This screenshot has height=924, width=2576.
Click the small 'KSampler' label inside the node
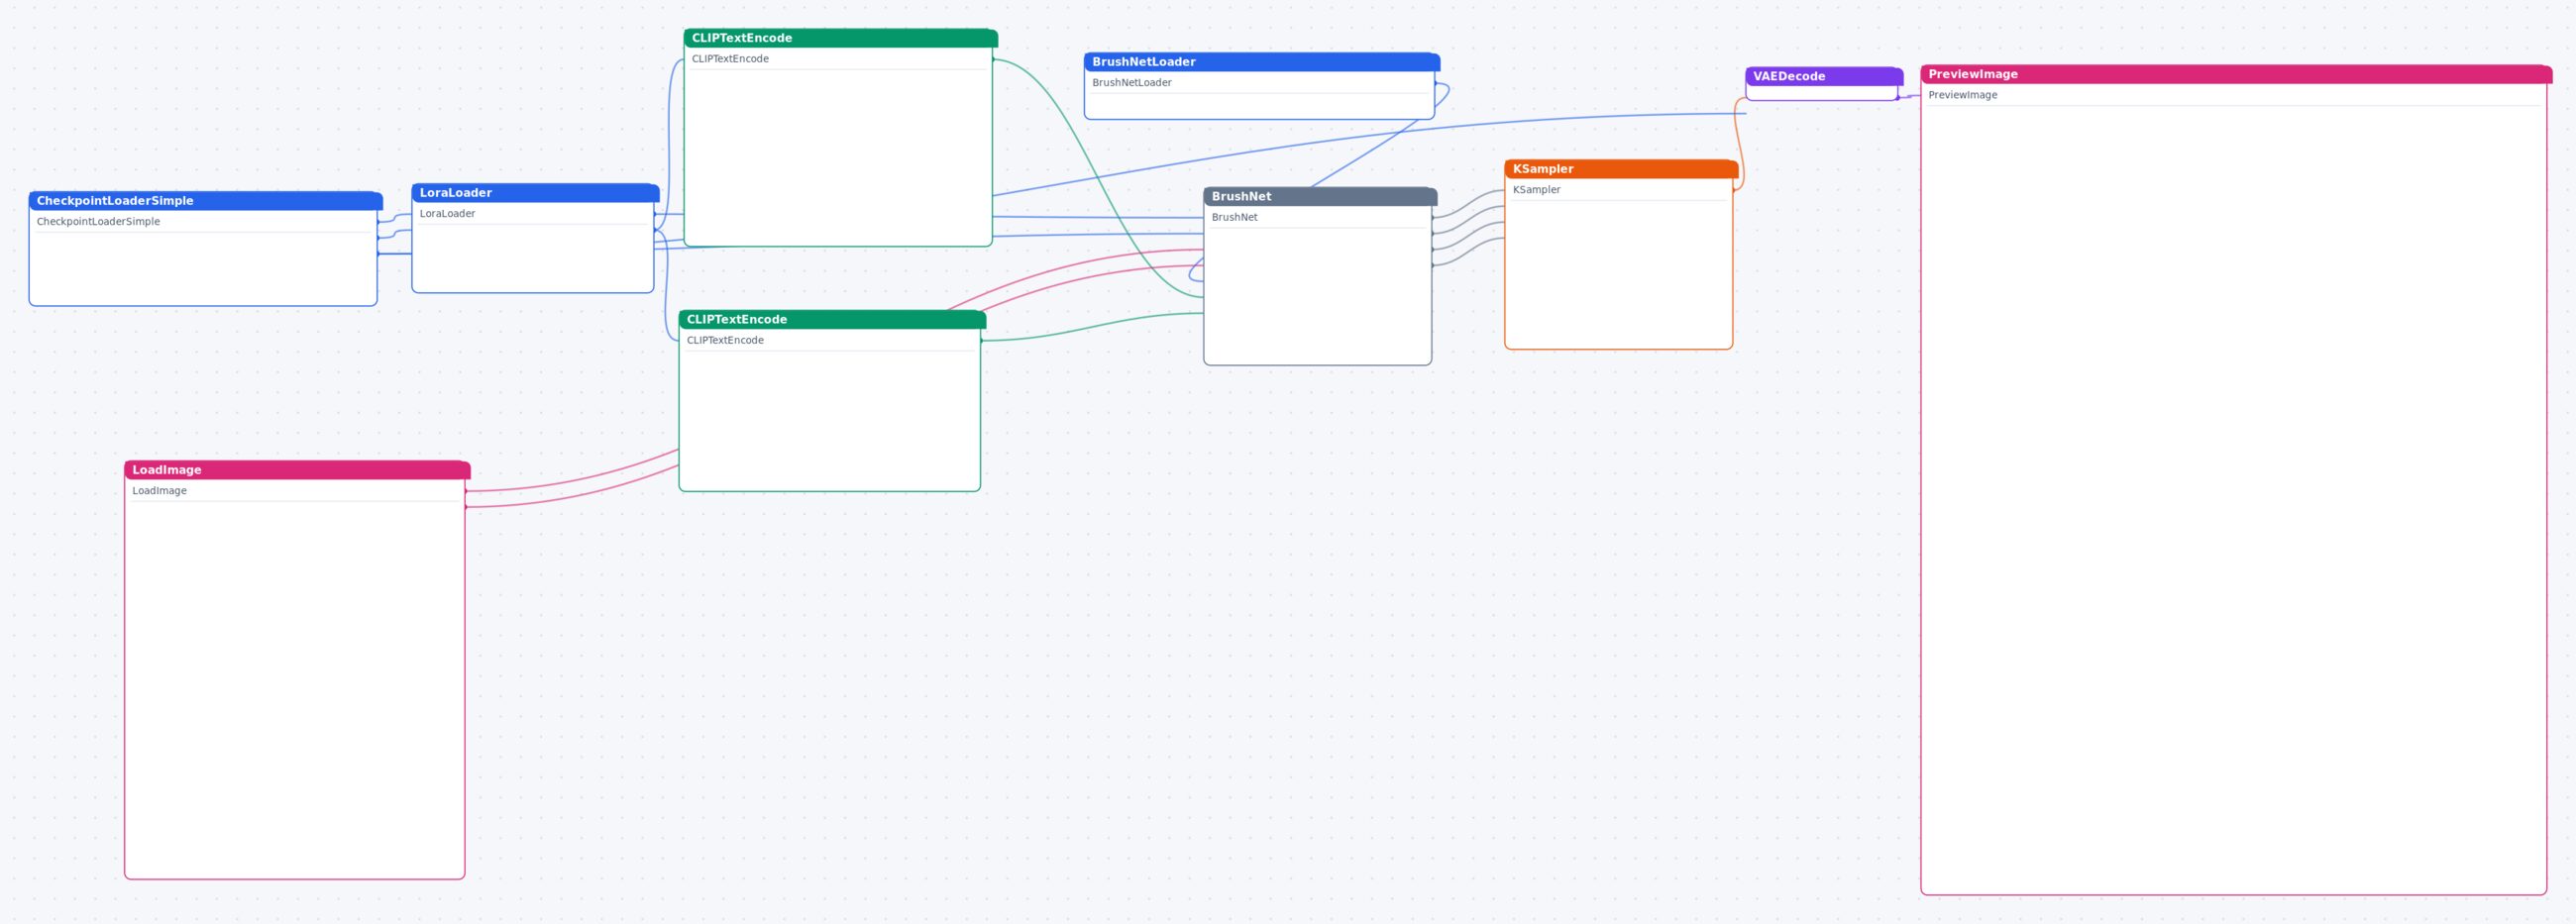pyautogui.click(x=1536, y=190)
